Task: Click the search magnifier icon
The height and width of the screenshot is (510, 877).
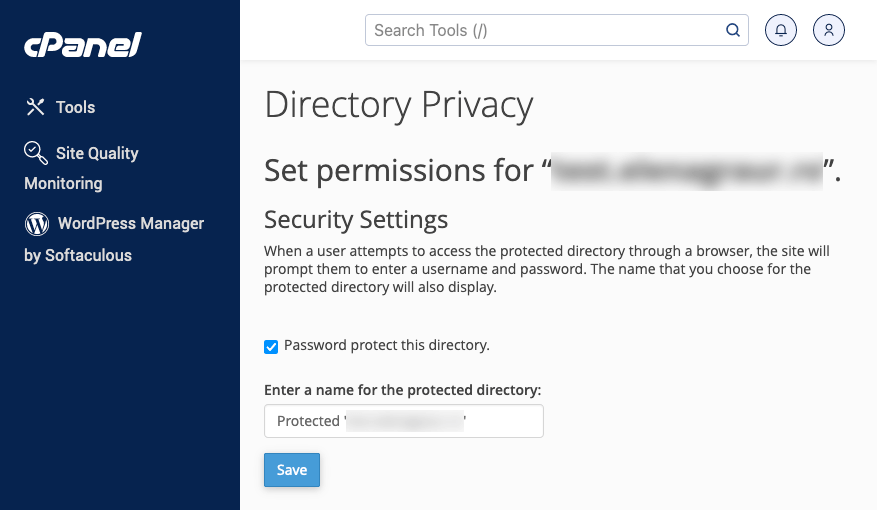Action: [733, 30]
